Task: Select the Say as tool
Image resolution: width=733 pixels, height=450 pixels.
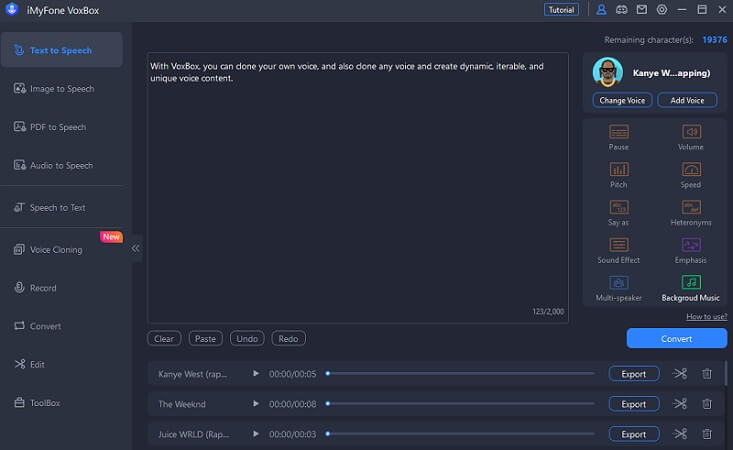Action: 618,213
